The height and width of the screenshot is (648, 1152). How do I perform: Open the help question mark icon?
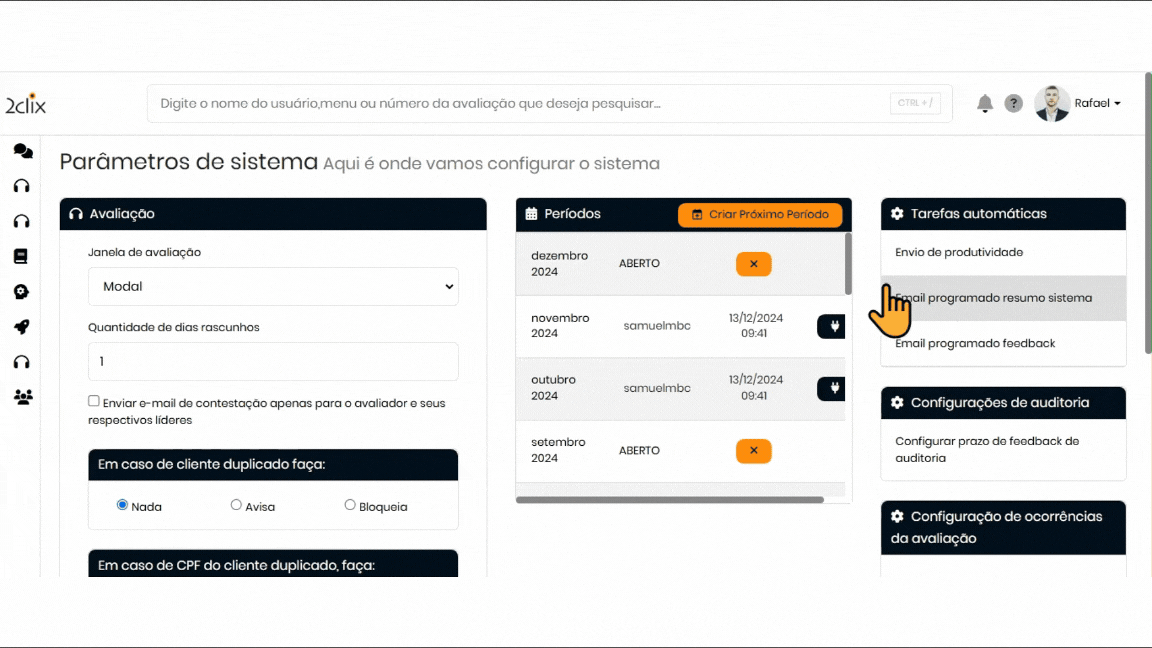coord(1013,103)
